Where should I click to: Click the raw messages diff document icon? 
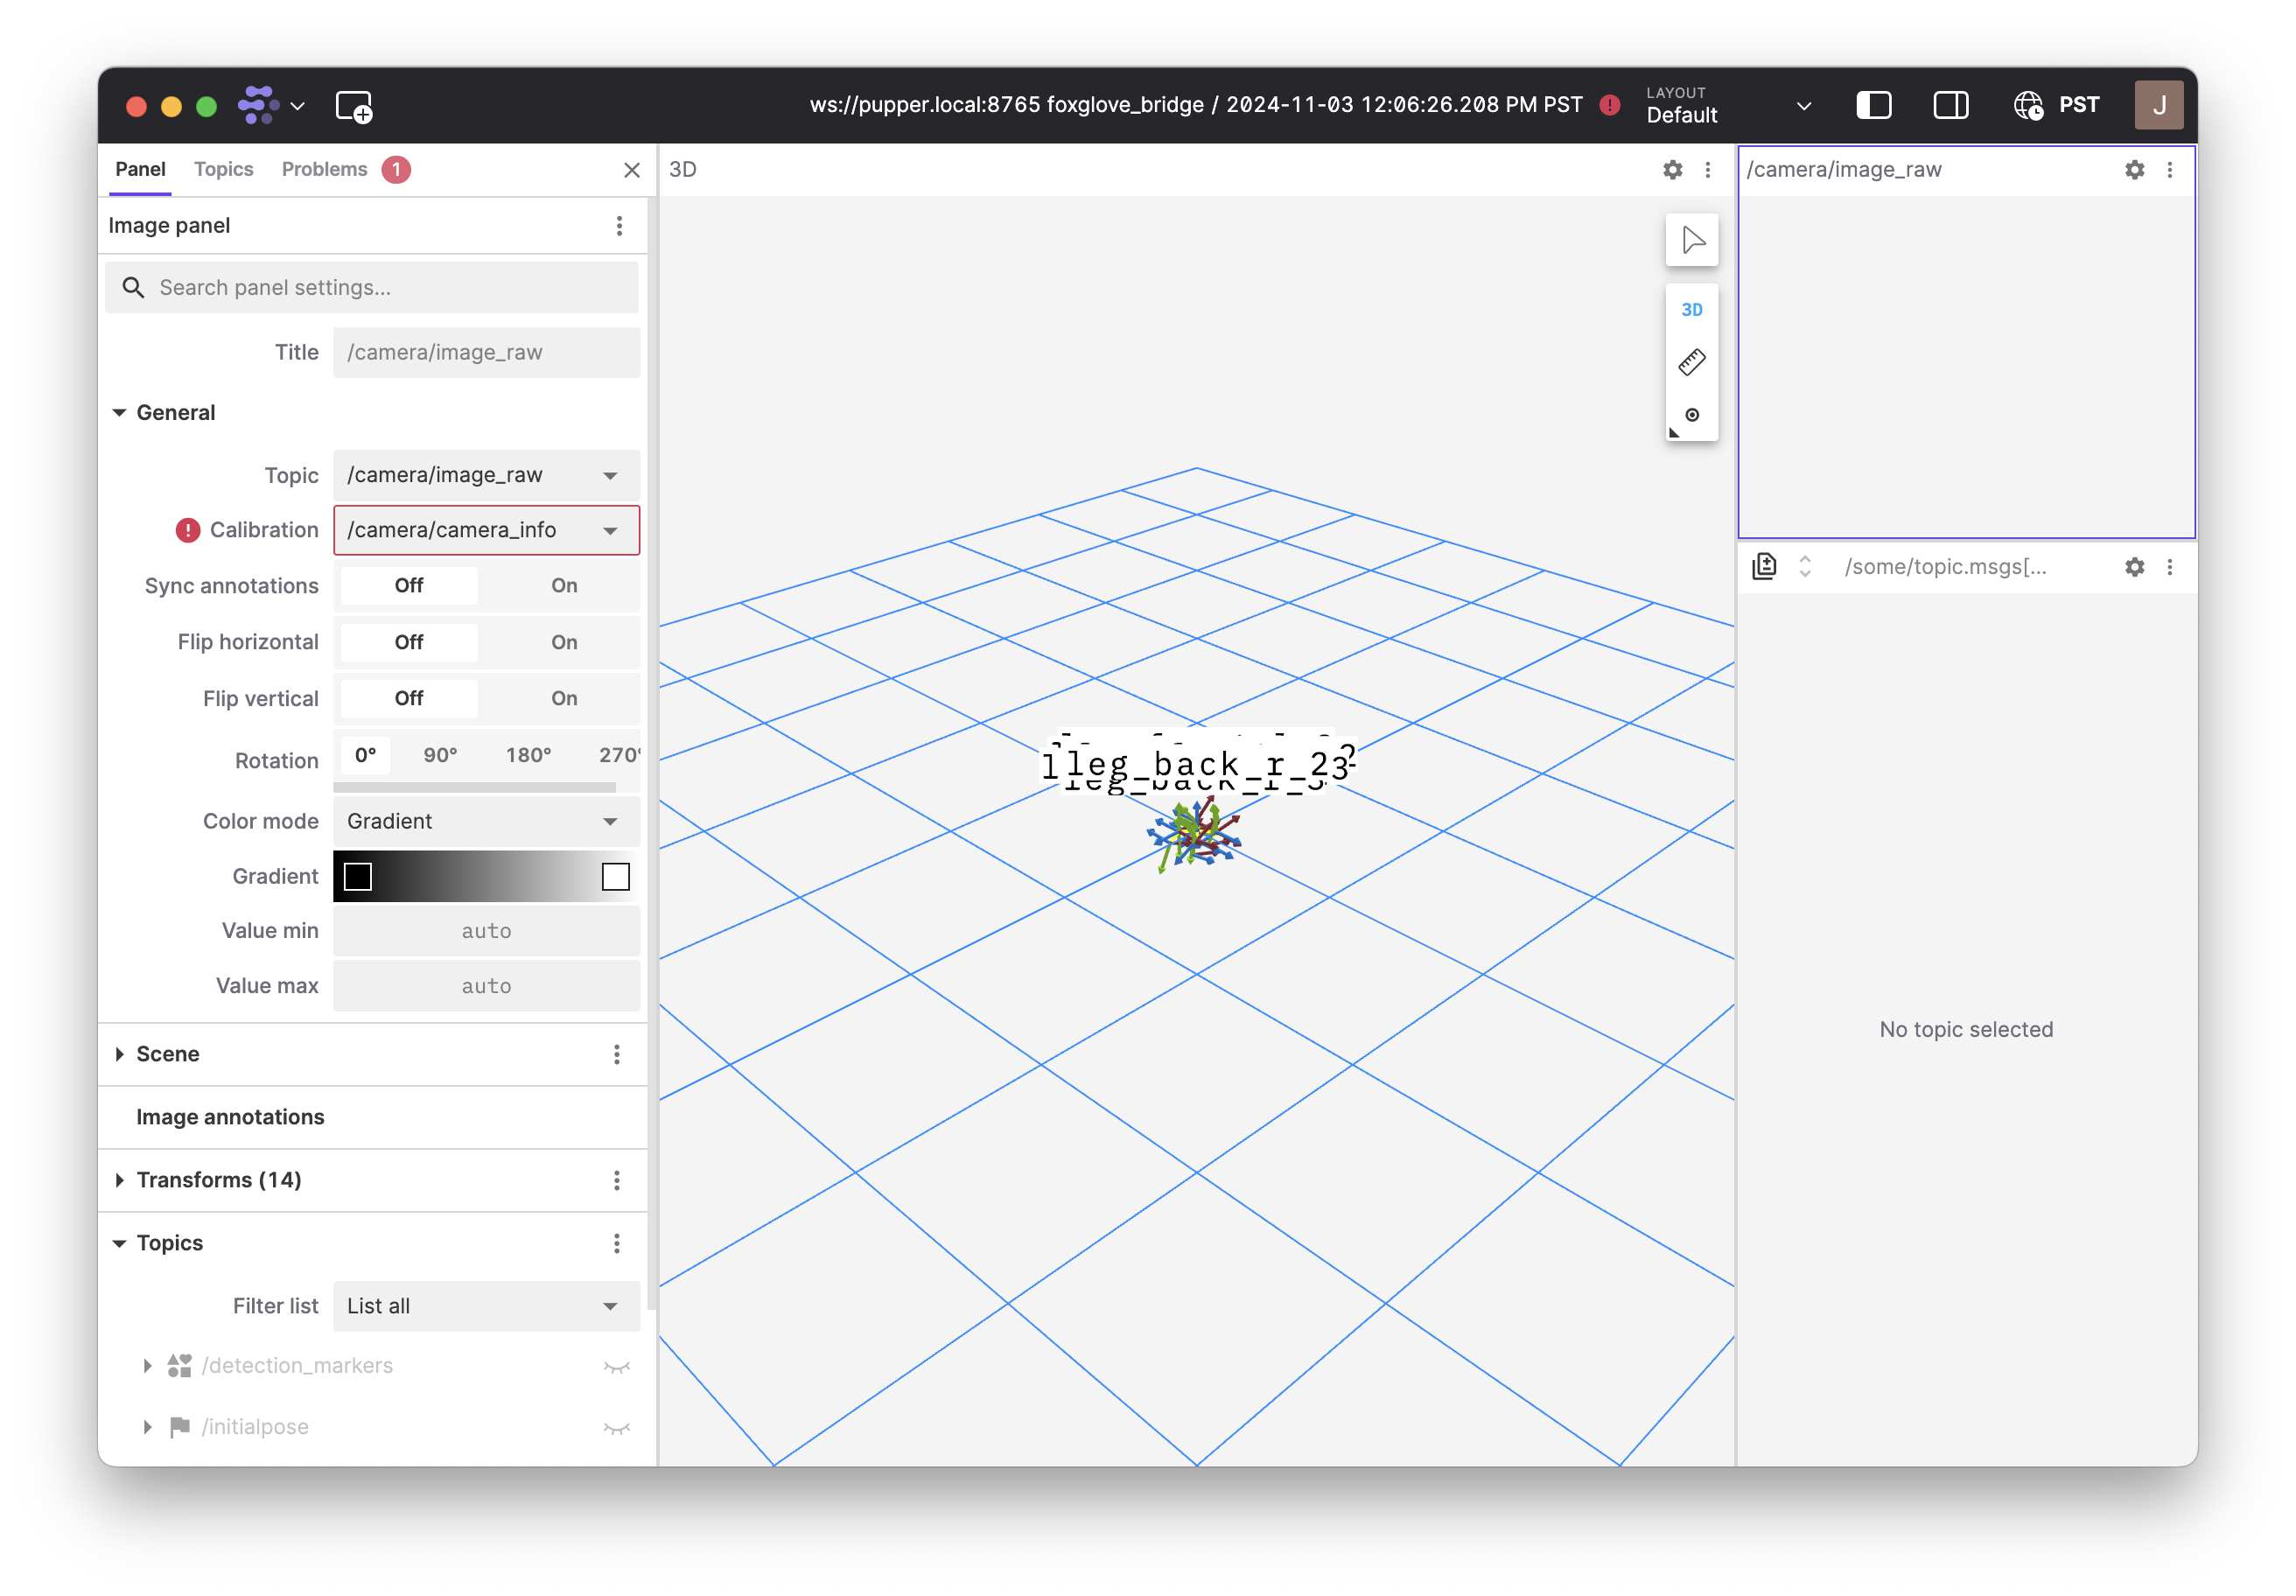point(1764,567)
